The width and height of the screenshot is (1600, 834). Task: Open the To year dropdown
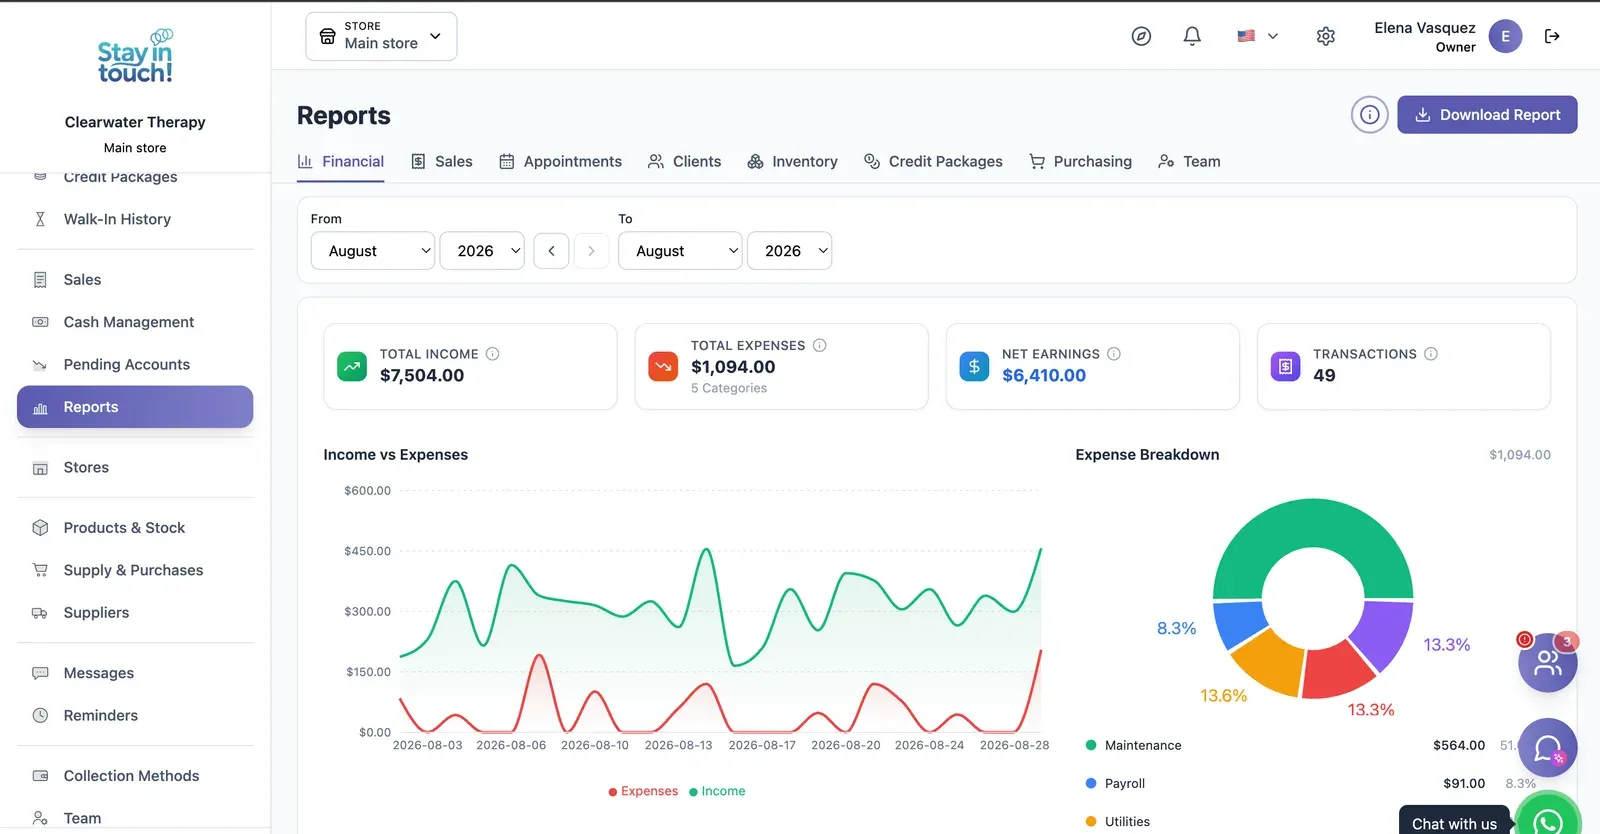tap(789, 251)
